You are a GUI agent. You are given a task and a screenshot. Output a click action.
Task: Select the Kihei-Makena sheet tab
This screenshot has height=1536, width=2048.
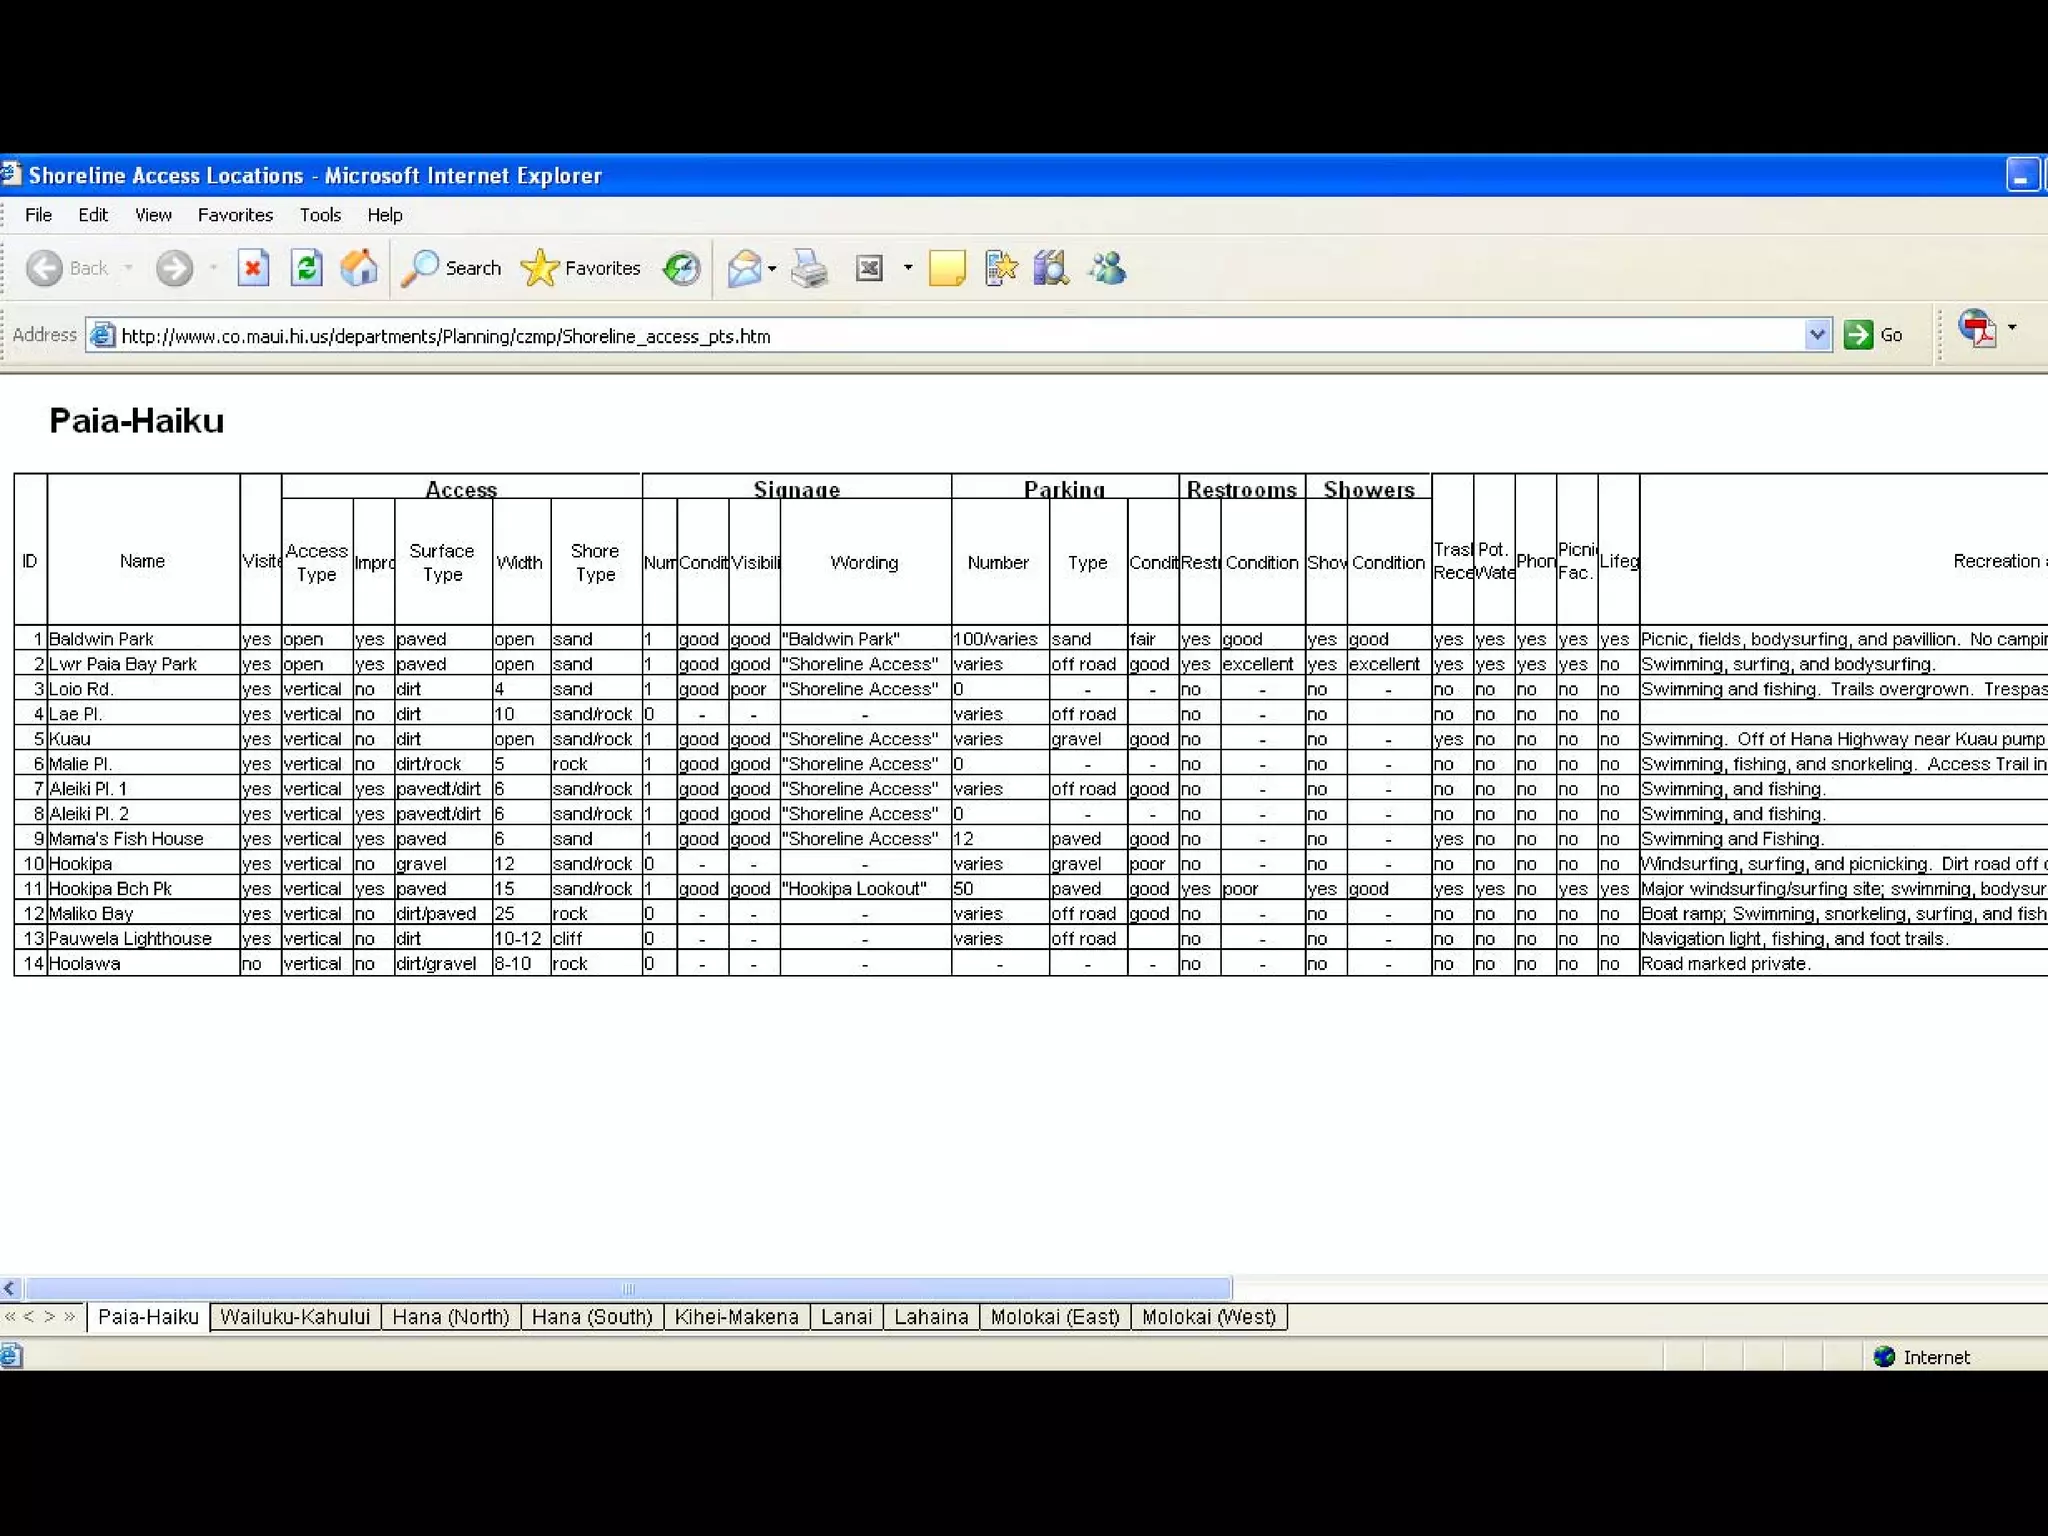point(736,1317)
